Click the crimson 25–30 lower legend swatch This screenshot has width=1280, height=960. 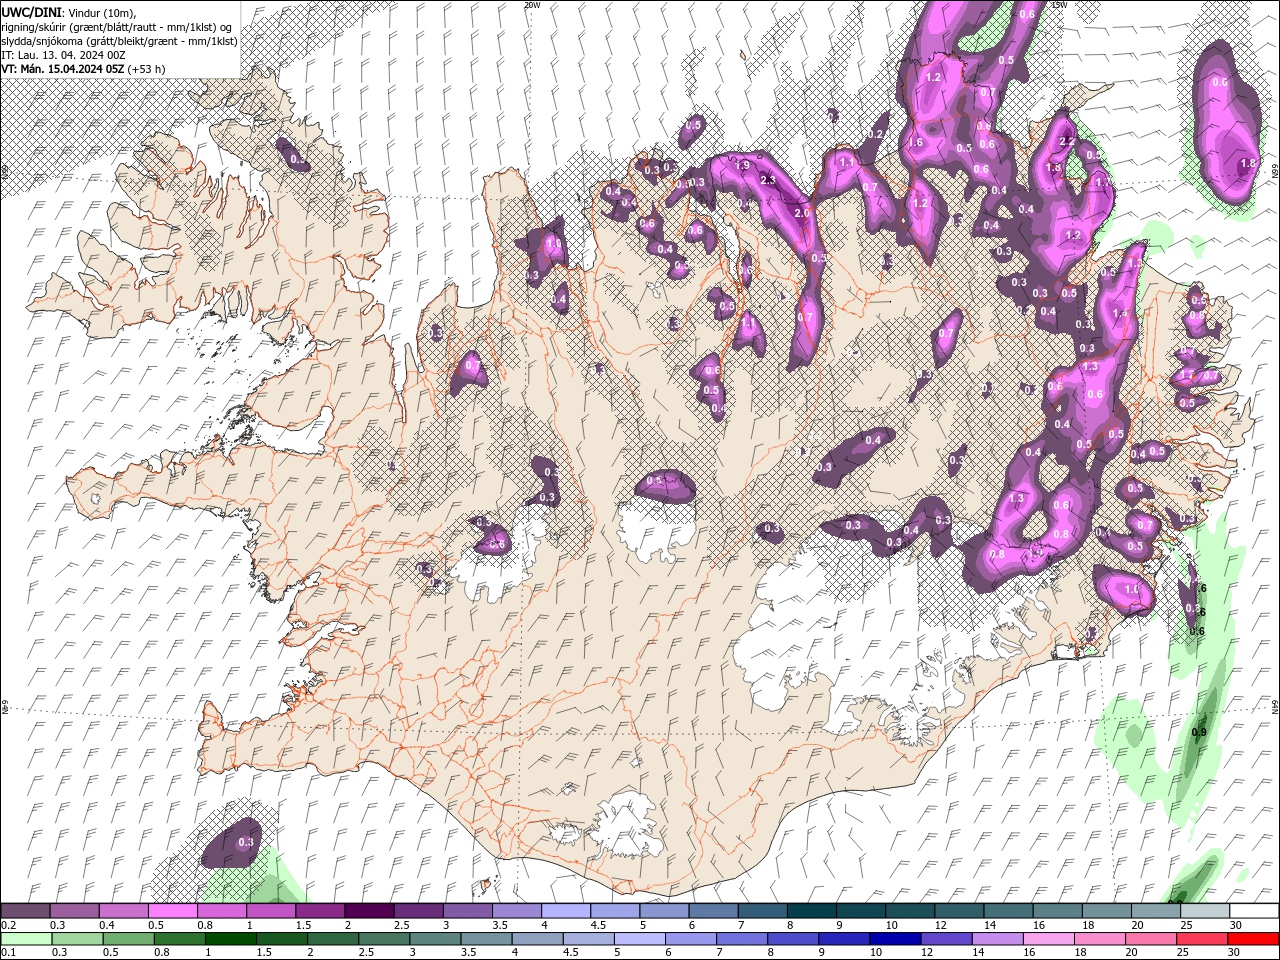pos(1203,939)
